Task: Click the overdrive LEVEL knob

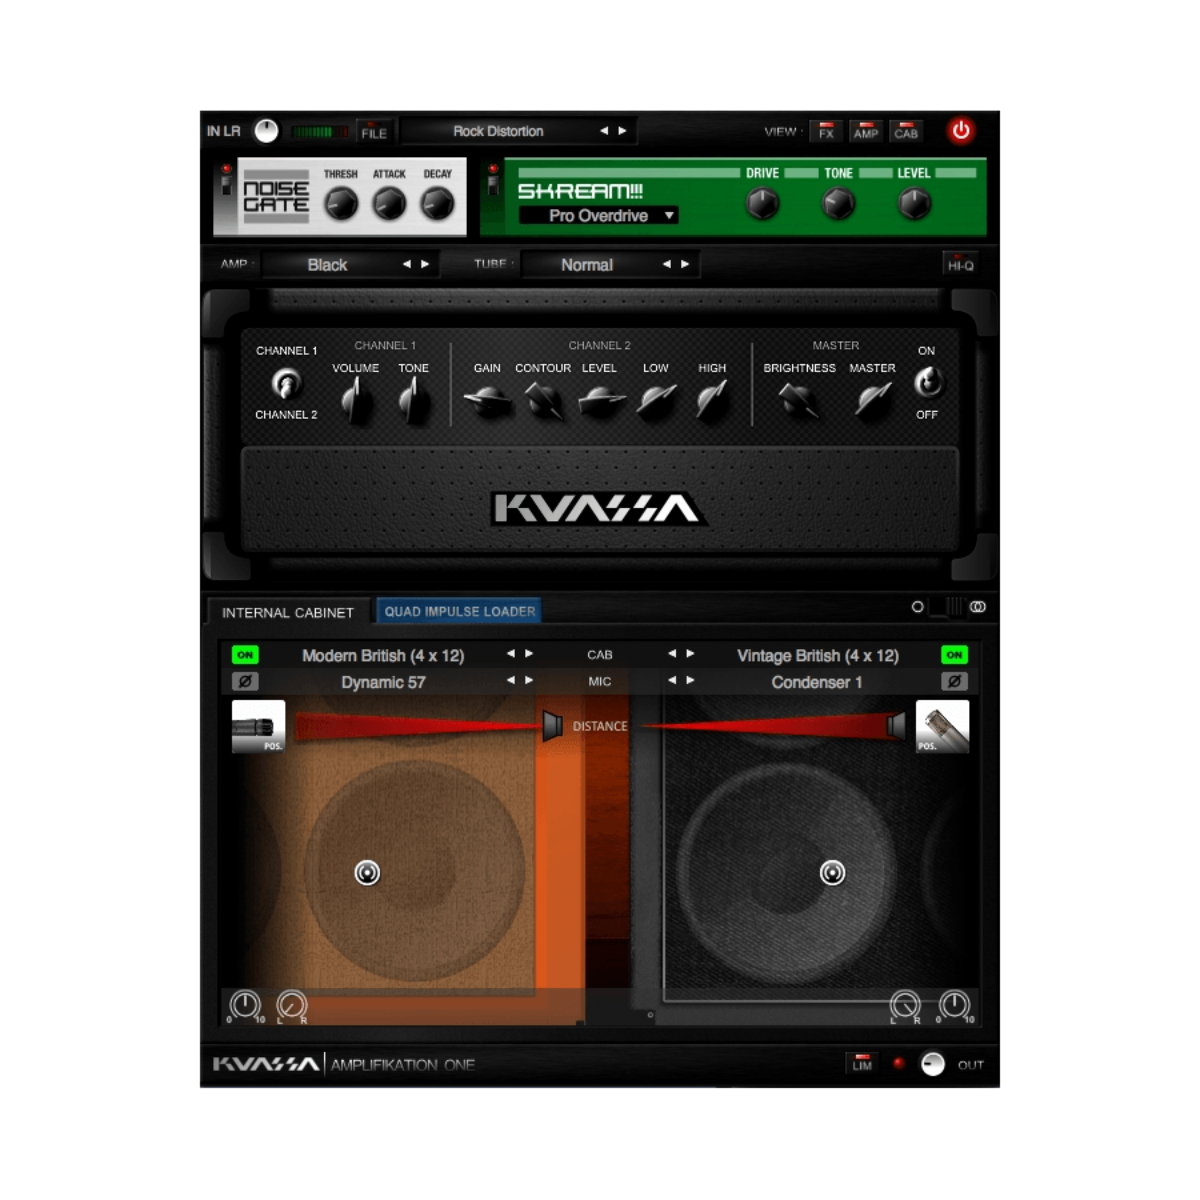Action: 914,204
